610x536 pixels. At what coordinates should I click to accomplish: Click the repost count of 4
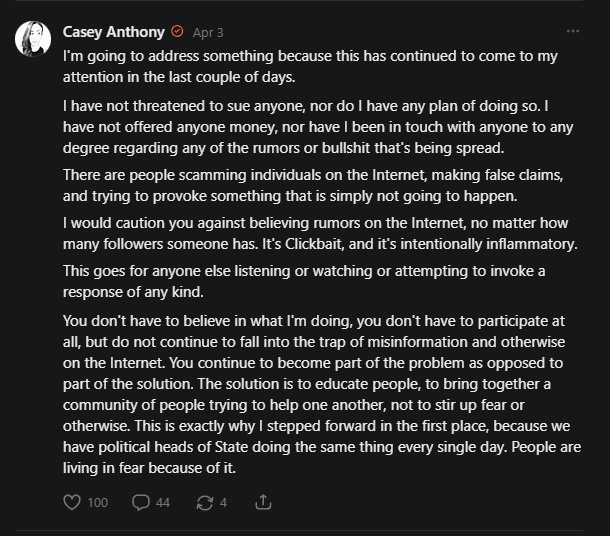[223, 502]
